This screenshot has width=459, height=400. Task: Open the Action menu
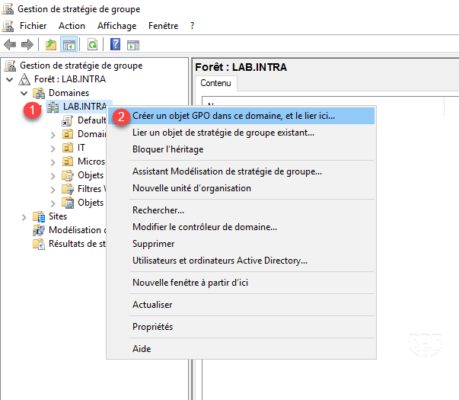(72, 26)
